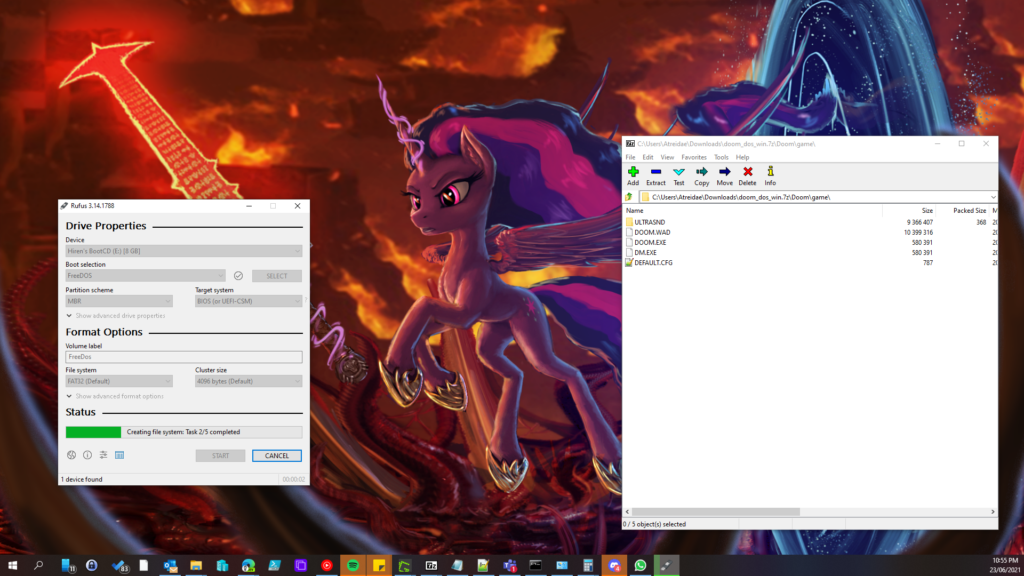Open File Explorer from taskbar
1024x576 pixels.
[x=196, y=566]
